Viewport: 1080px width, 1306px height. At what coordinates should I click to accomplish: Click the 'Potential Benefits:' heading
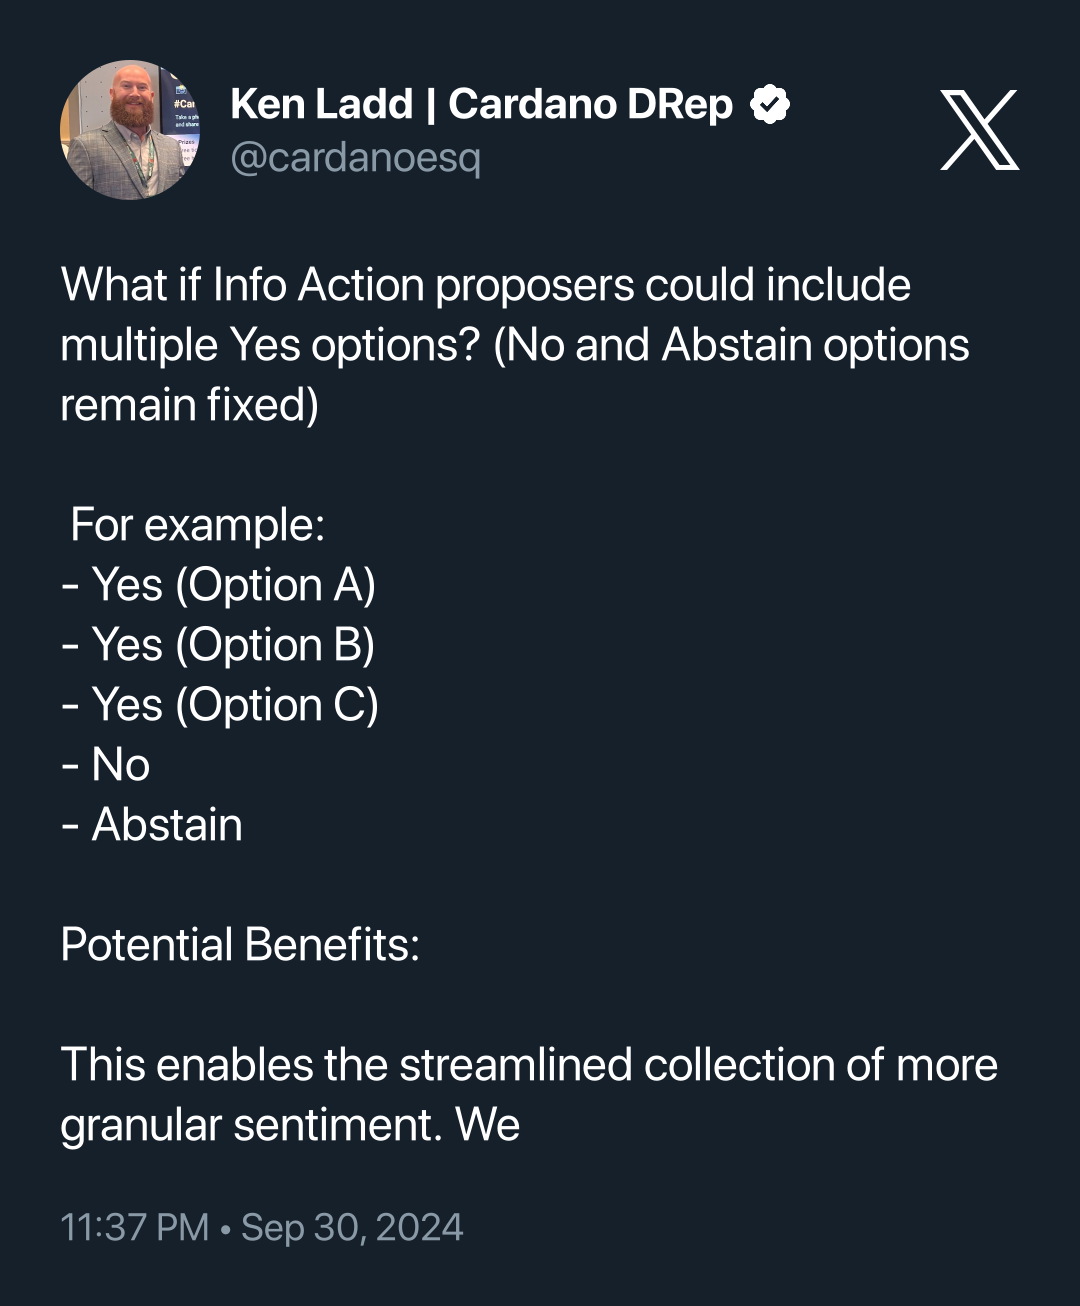[x=240, y=945]
